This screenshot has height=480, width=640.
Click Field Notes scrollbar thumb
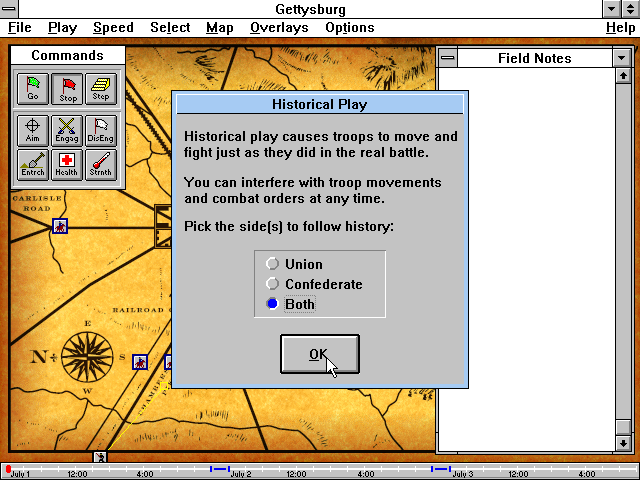tap(623, 427)
